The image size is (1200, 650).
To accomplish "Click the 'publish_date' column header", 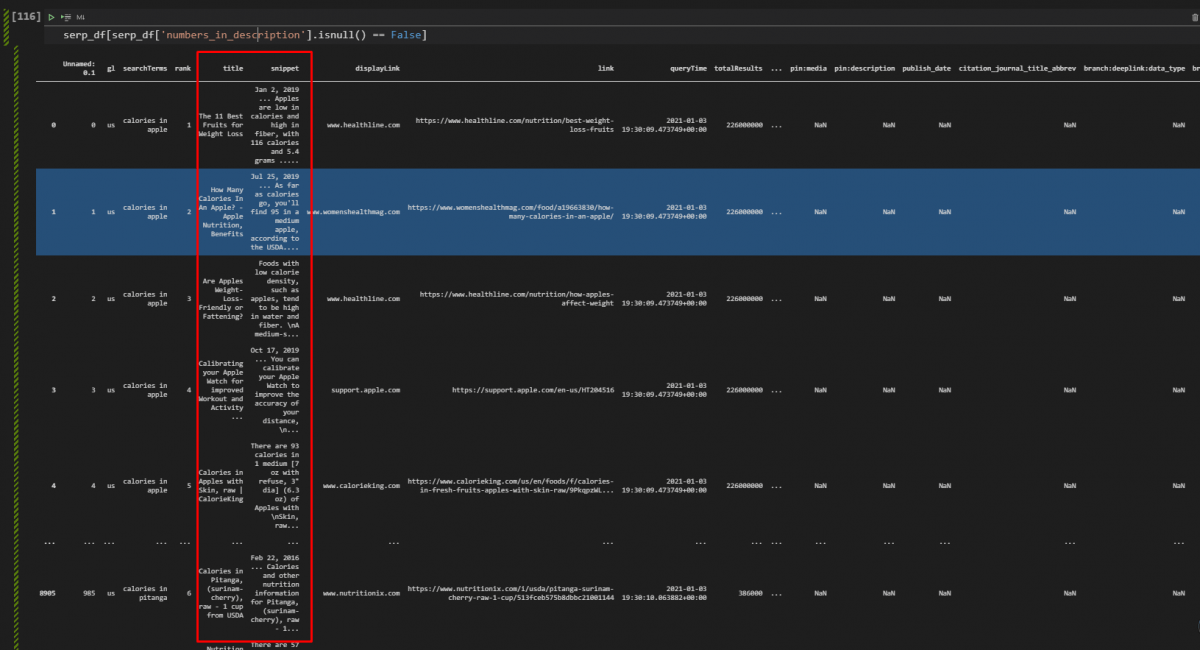I will point(928,68).
